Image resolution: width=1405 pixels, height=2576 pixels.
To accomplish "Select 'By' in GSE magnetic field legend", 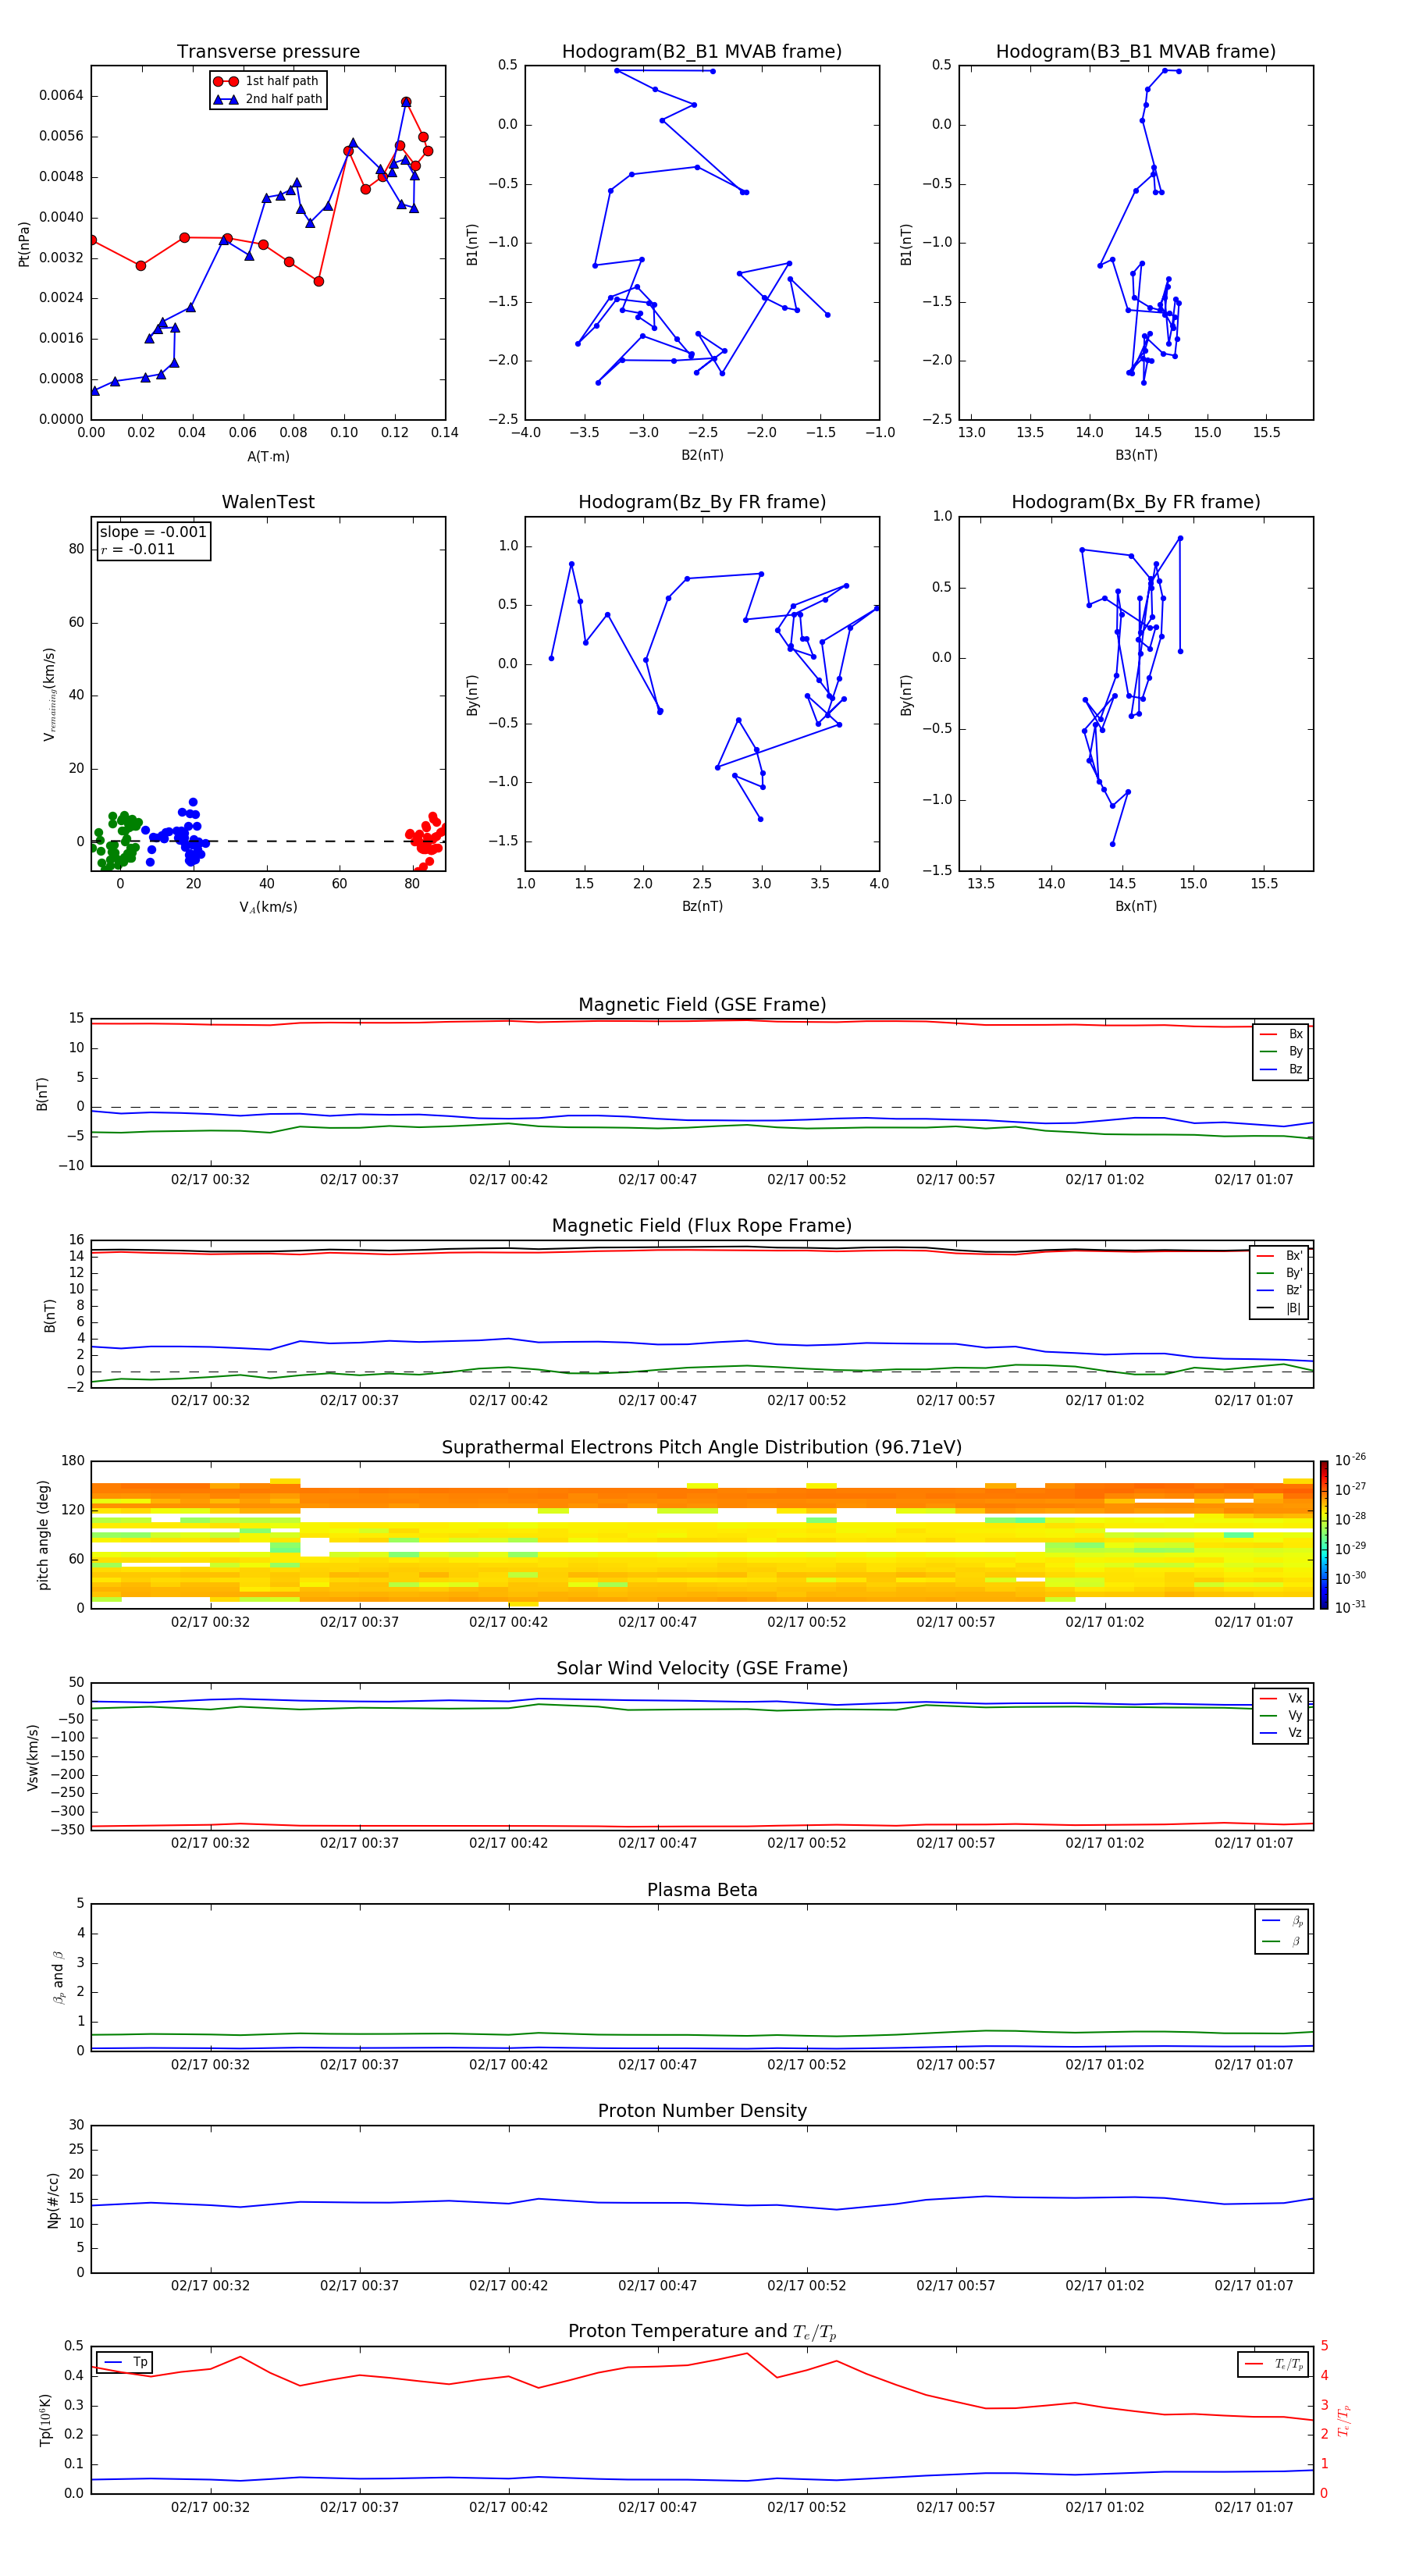I will point(1281,1051).
